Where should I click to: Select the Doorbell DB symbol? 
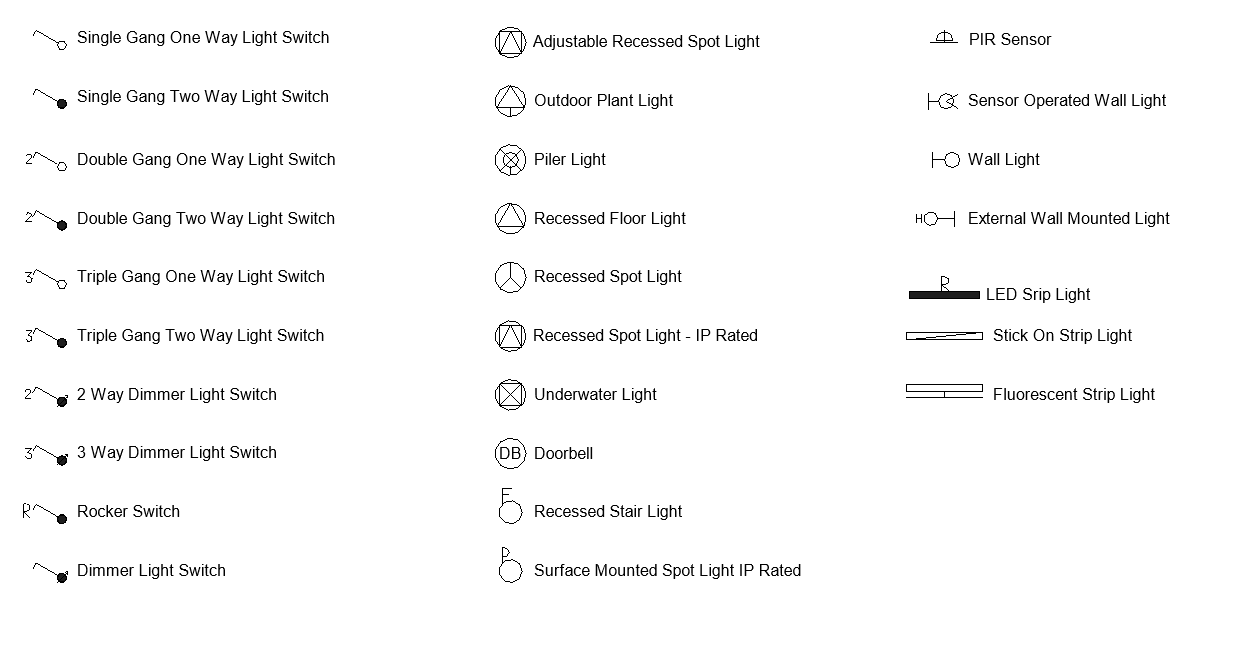coord(510,454)
